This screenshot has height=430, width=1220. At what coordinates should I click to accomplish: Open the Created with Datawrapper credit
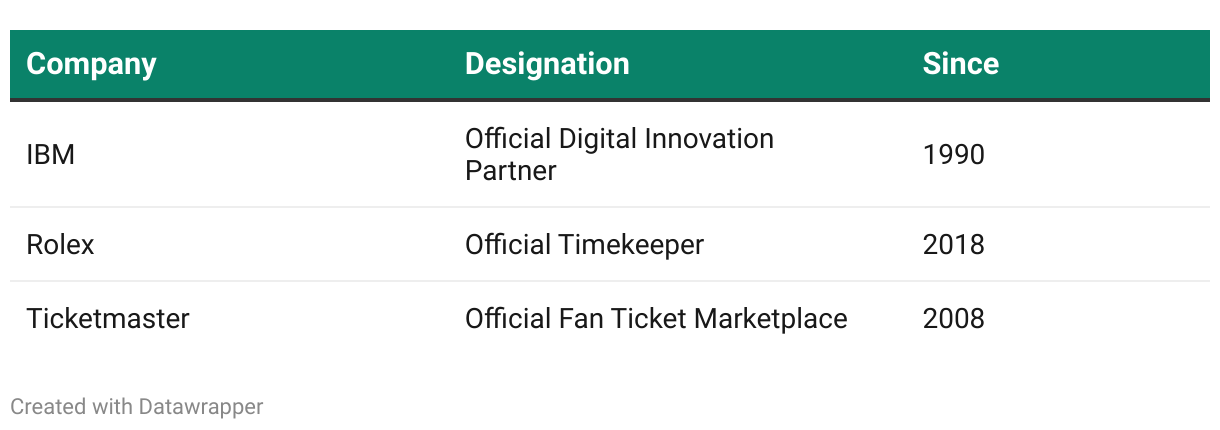(136, 407)
